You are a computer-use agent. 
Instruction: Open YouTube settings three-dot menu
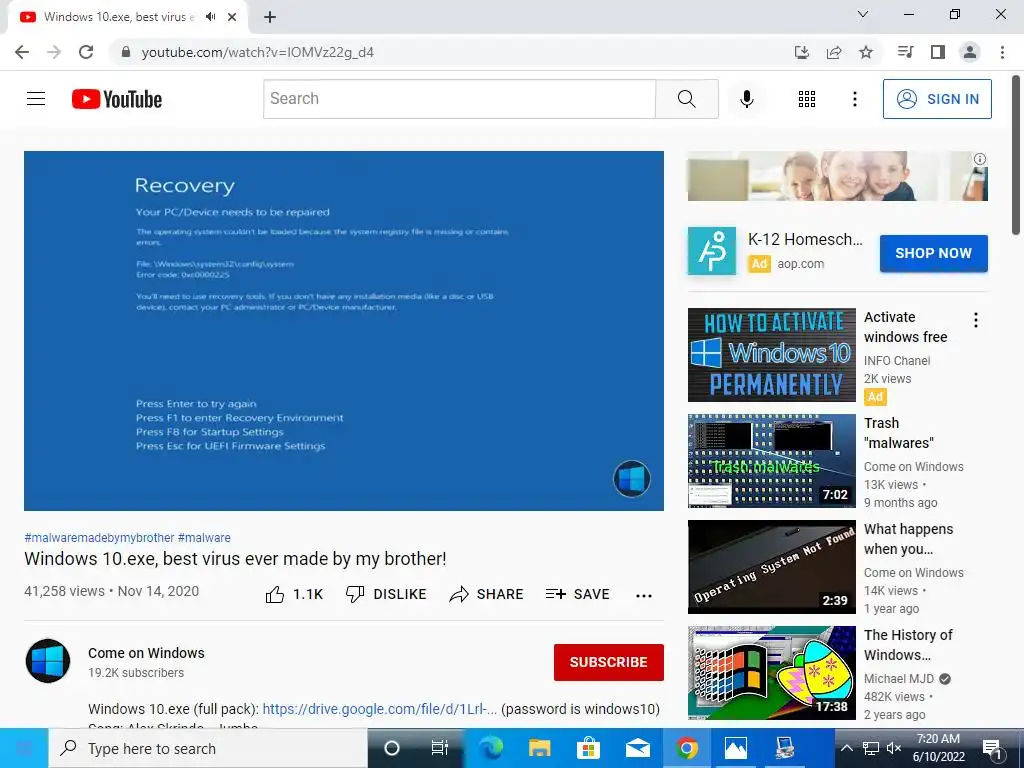pyautogui.click(x=854, y=99)
